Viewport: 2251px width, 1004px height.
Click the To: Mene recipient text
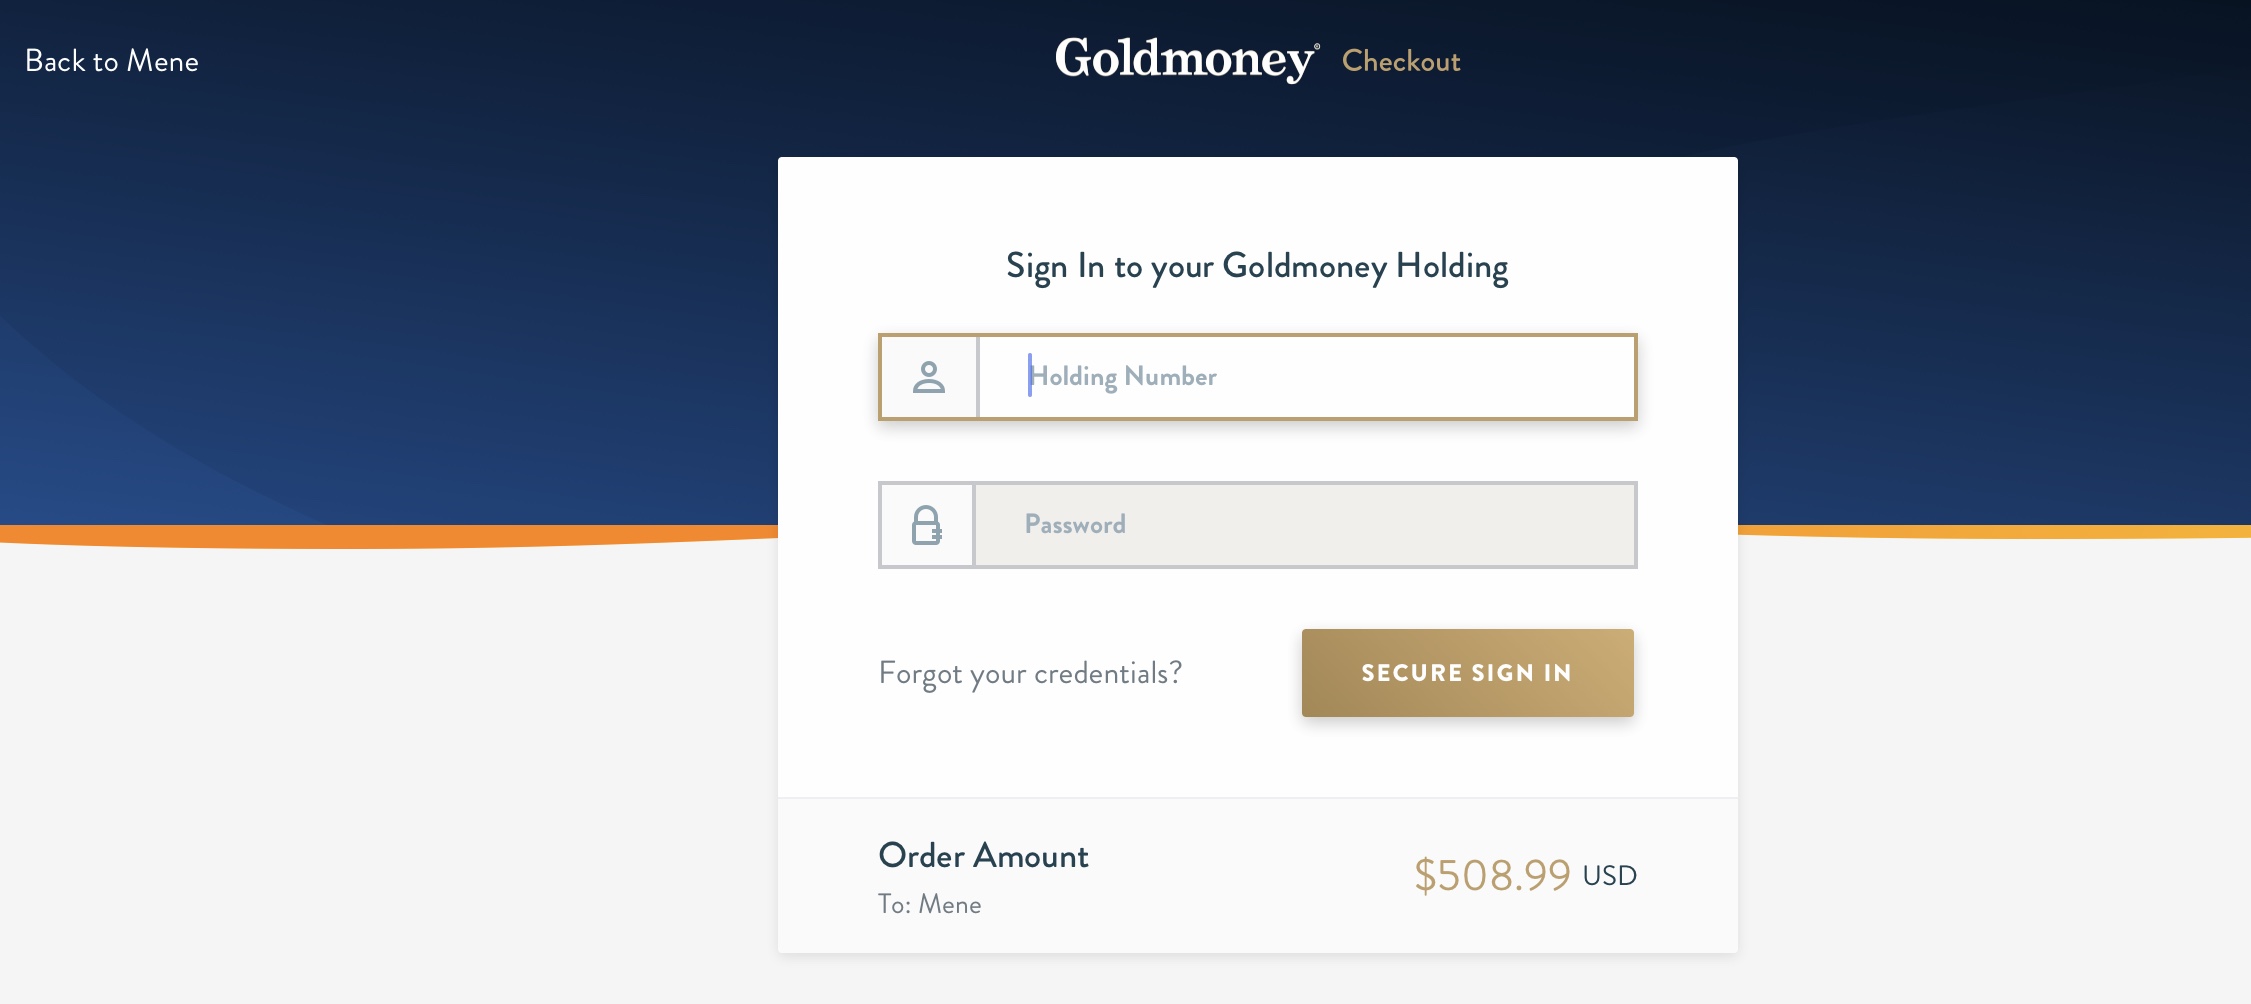(x=929, y=904)
